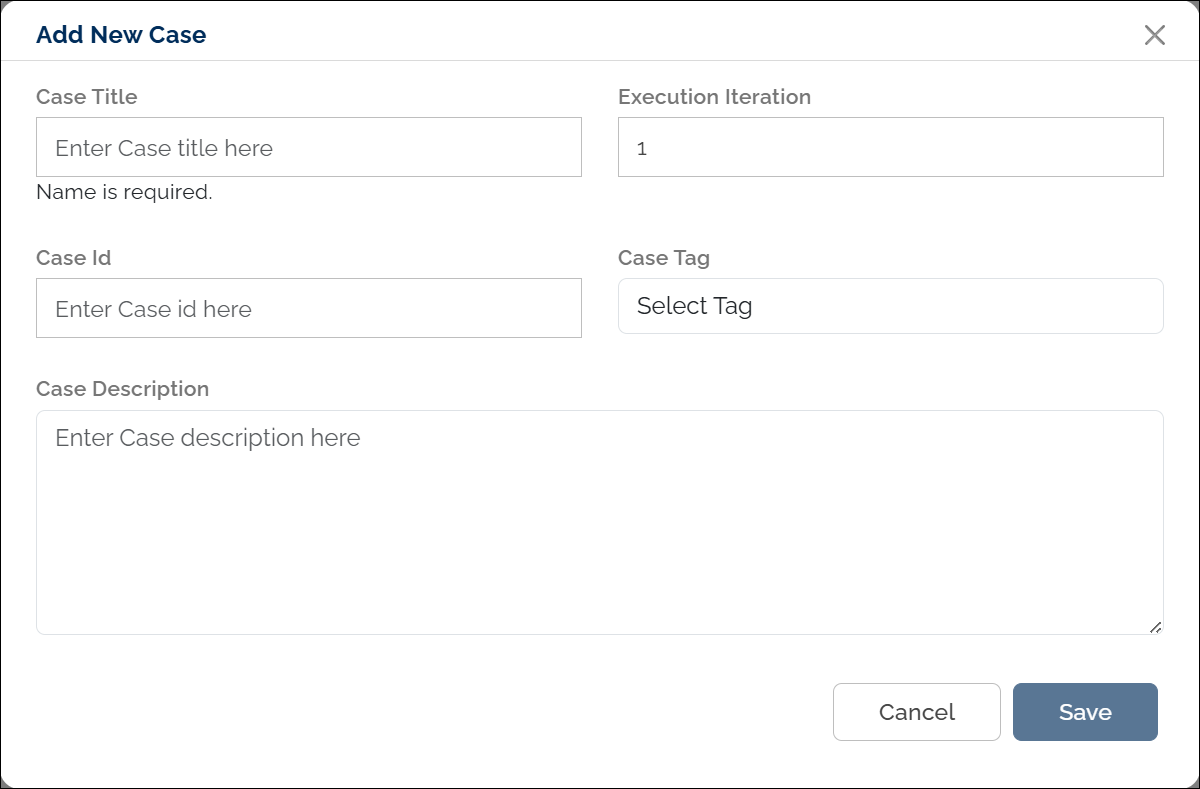Open the Select Tag dropdown
The height and width of the screenshot is (789, 1200).
(890, 306)
